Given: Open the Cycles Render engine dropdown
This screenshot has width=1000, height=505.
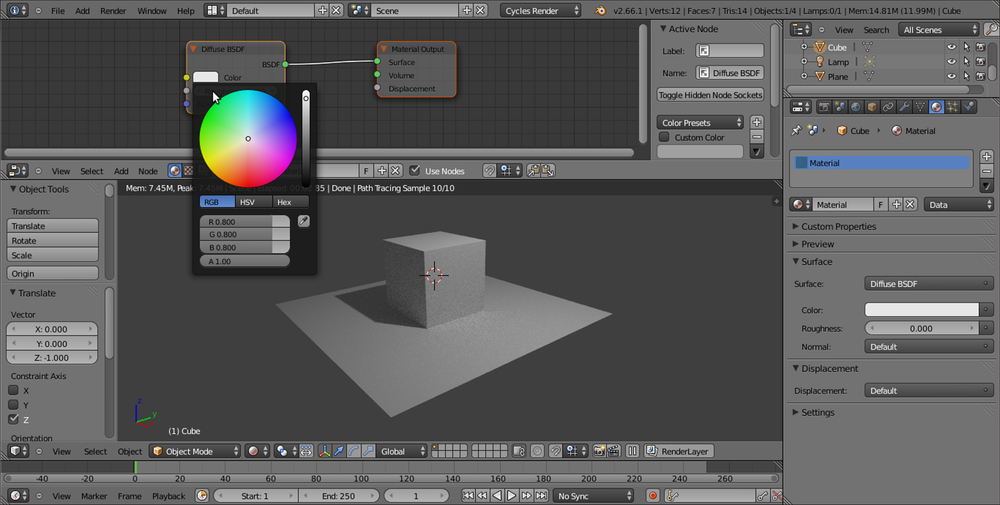Looking at the screenshot, I should click(x=541, y=10).
